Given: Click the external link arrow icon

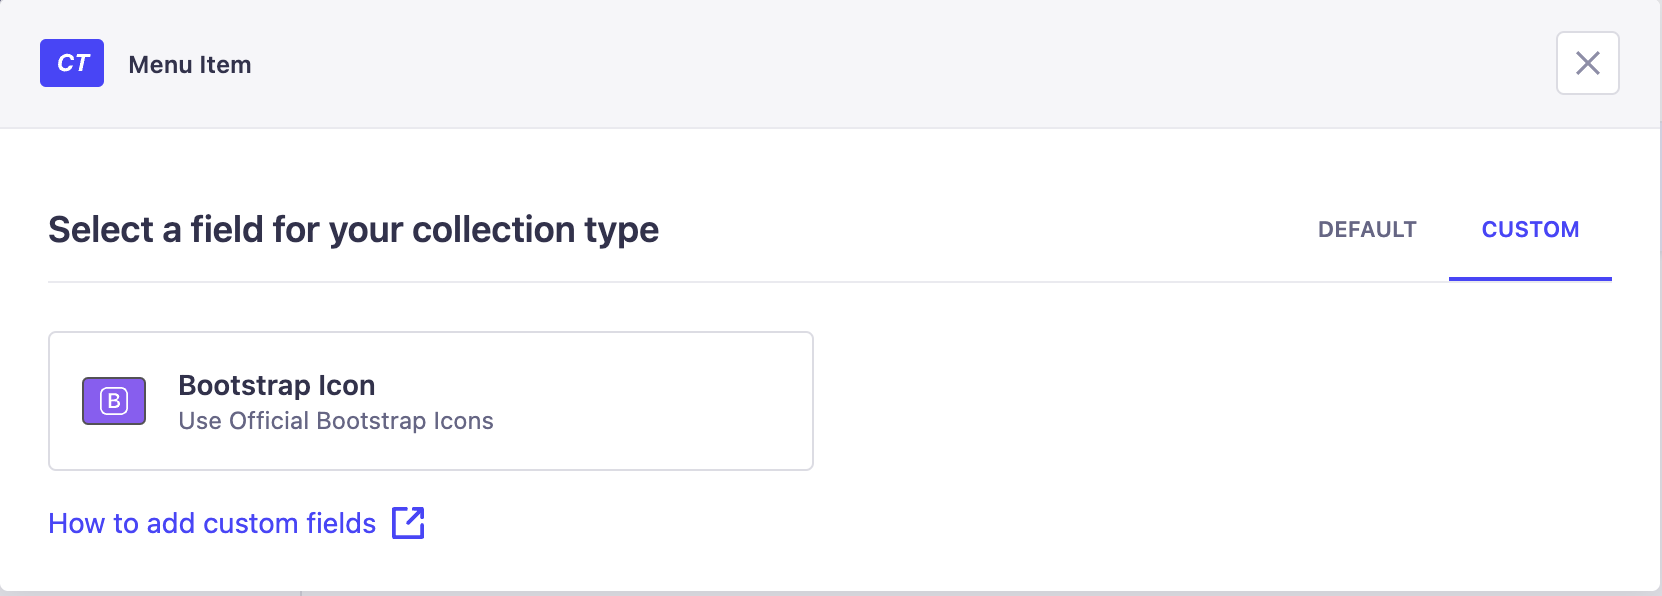Looking at the screenshot, I should point(408,523).
